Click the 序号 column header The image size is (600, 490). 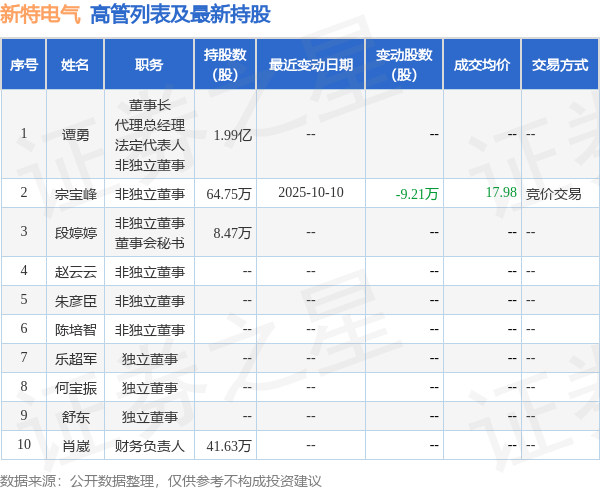[x=24, y=64]
